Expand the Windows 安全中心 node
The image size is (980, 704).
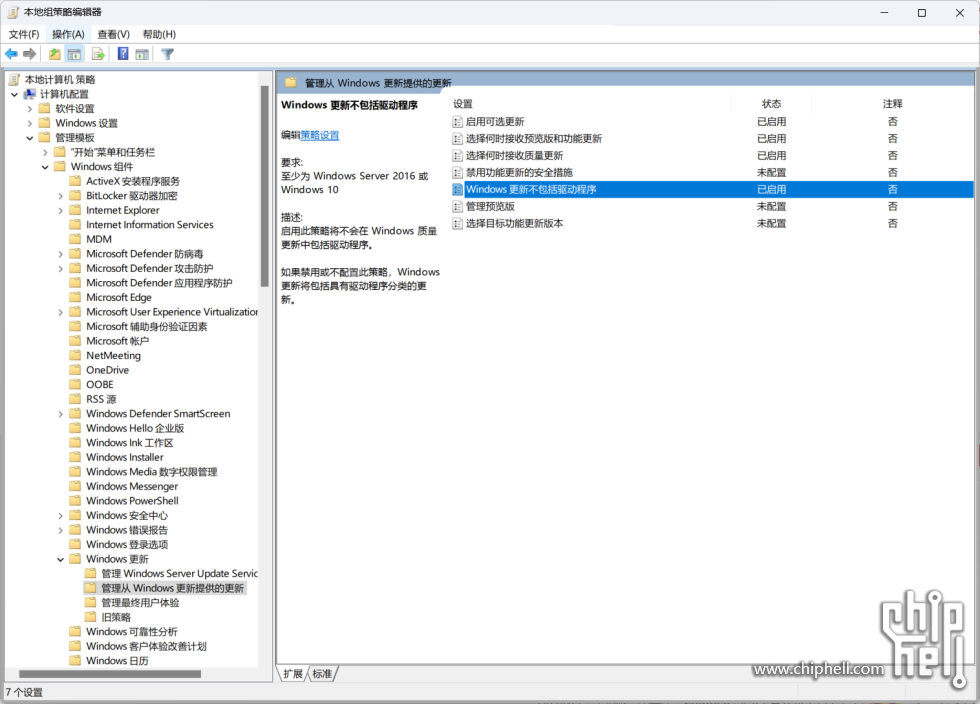pyautogui.click(x=61, y=516)
